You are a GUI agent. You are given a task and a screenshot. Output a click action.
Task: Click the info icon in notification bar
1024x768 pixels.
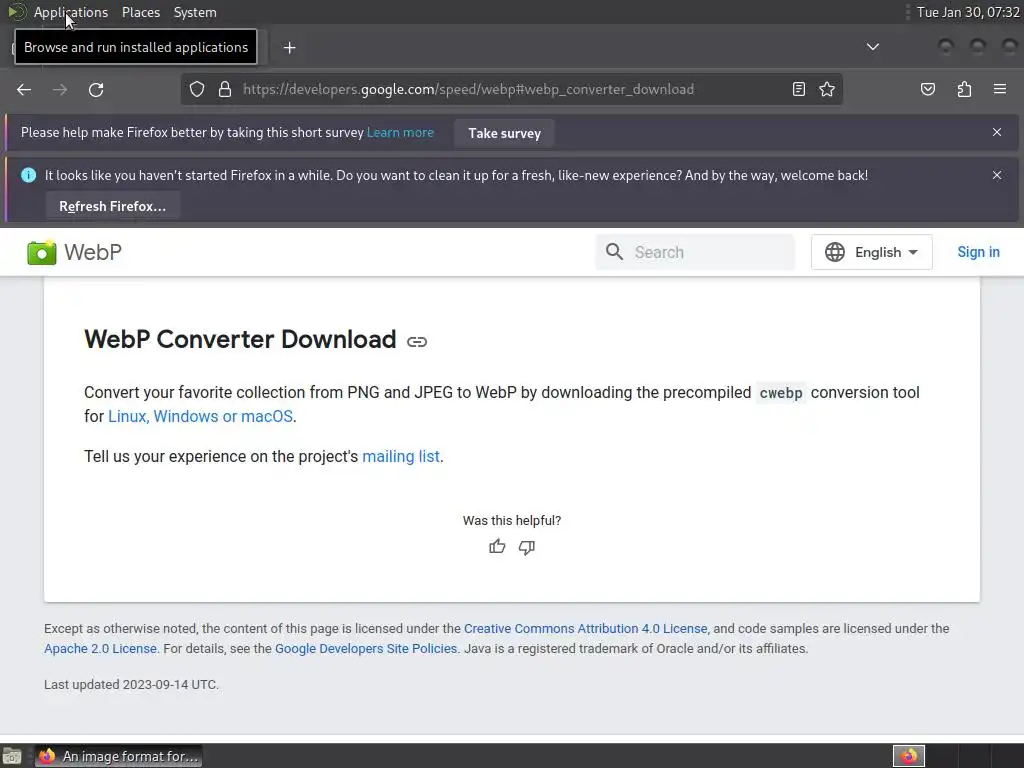pos(28,175)
